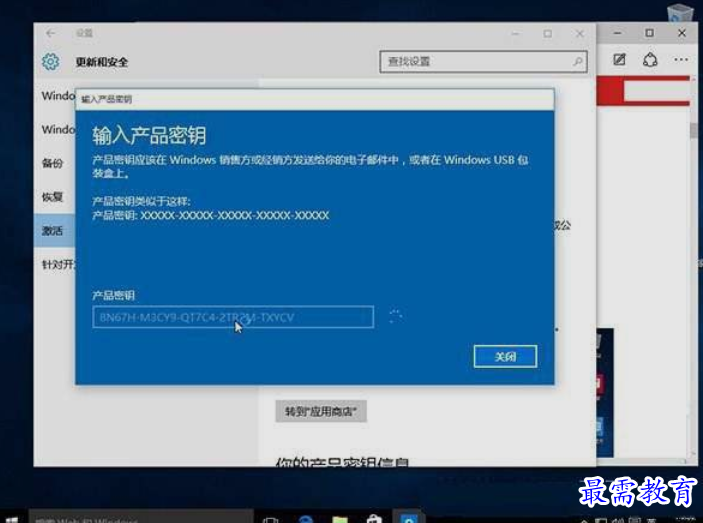This screenshot has width=703, height=523.
Task: Open the Store from the taskbar
Action: (x=374, y=519)
